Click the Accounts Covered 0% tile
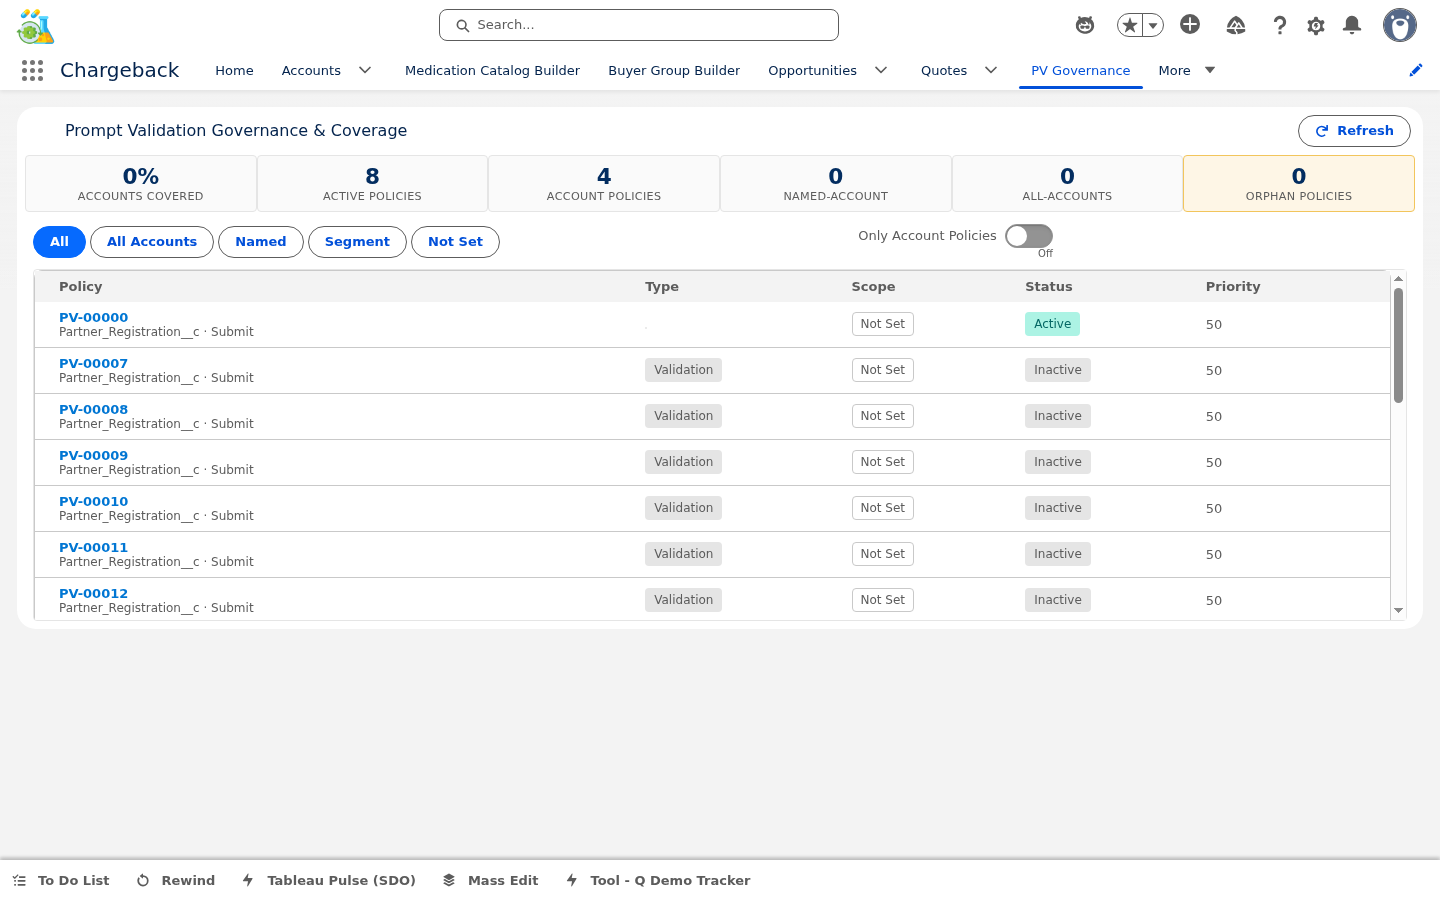The height and width of the screenshot is (900, 1440). [x=141, y=184]
